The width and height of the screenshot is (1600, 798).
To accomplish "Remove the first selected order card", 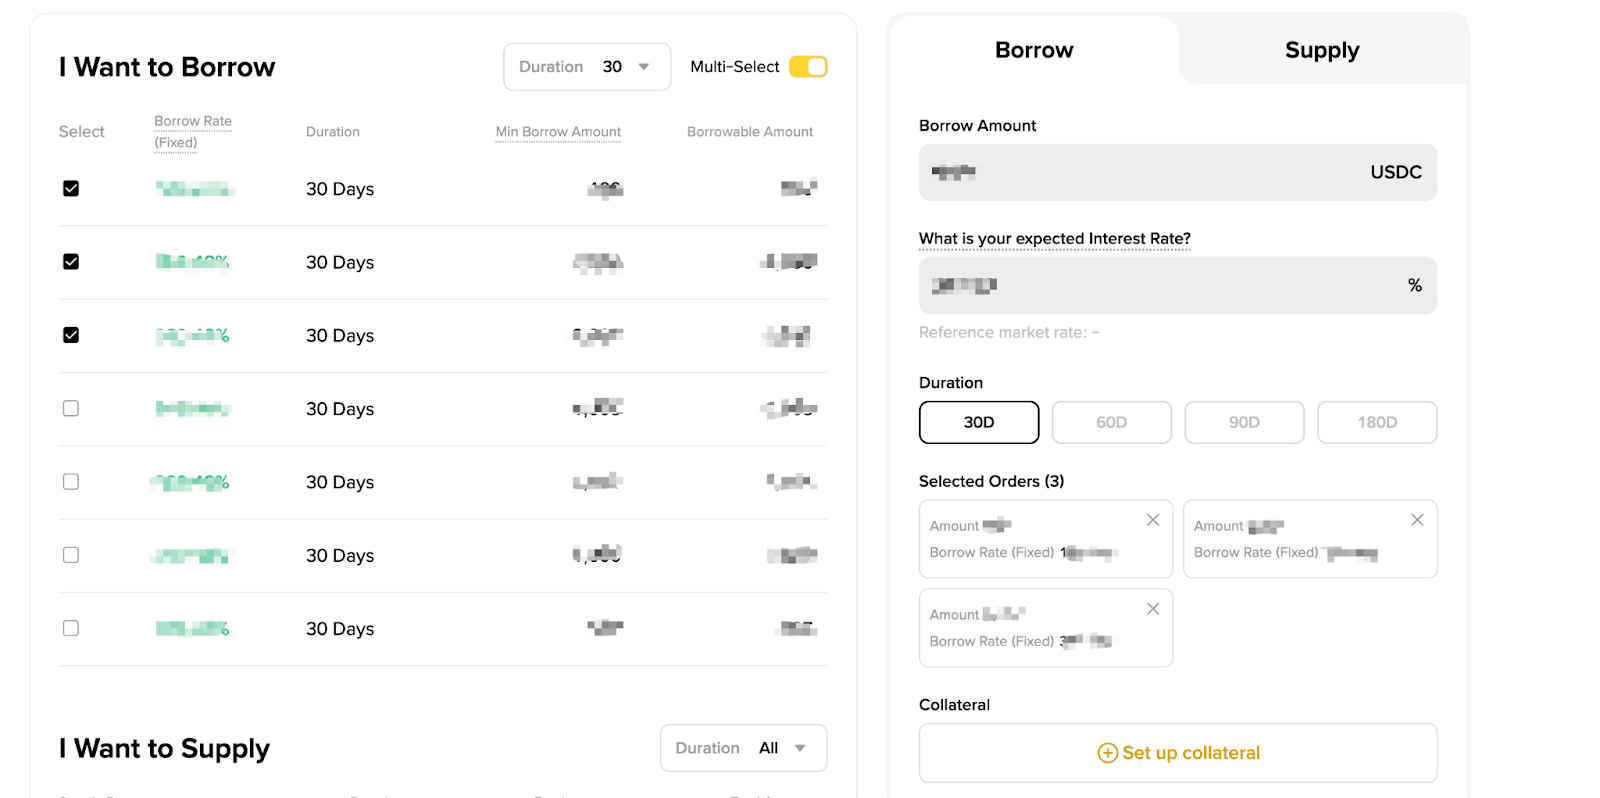I will pyautogui.click(x=1153, y=520).
